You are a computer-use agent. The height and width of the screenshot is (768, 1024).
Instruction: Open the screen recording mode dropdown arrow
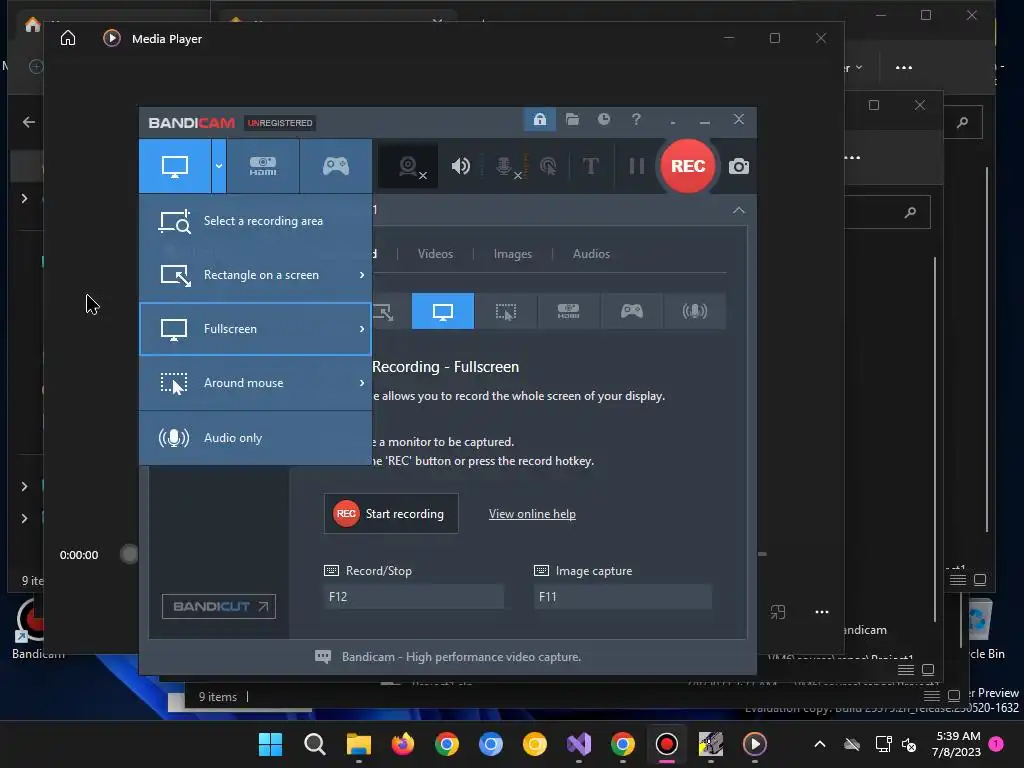219,166
